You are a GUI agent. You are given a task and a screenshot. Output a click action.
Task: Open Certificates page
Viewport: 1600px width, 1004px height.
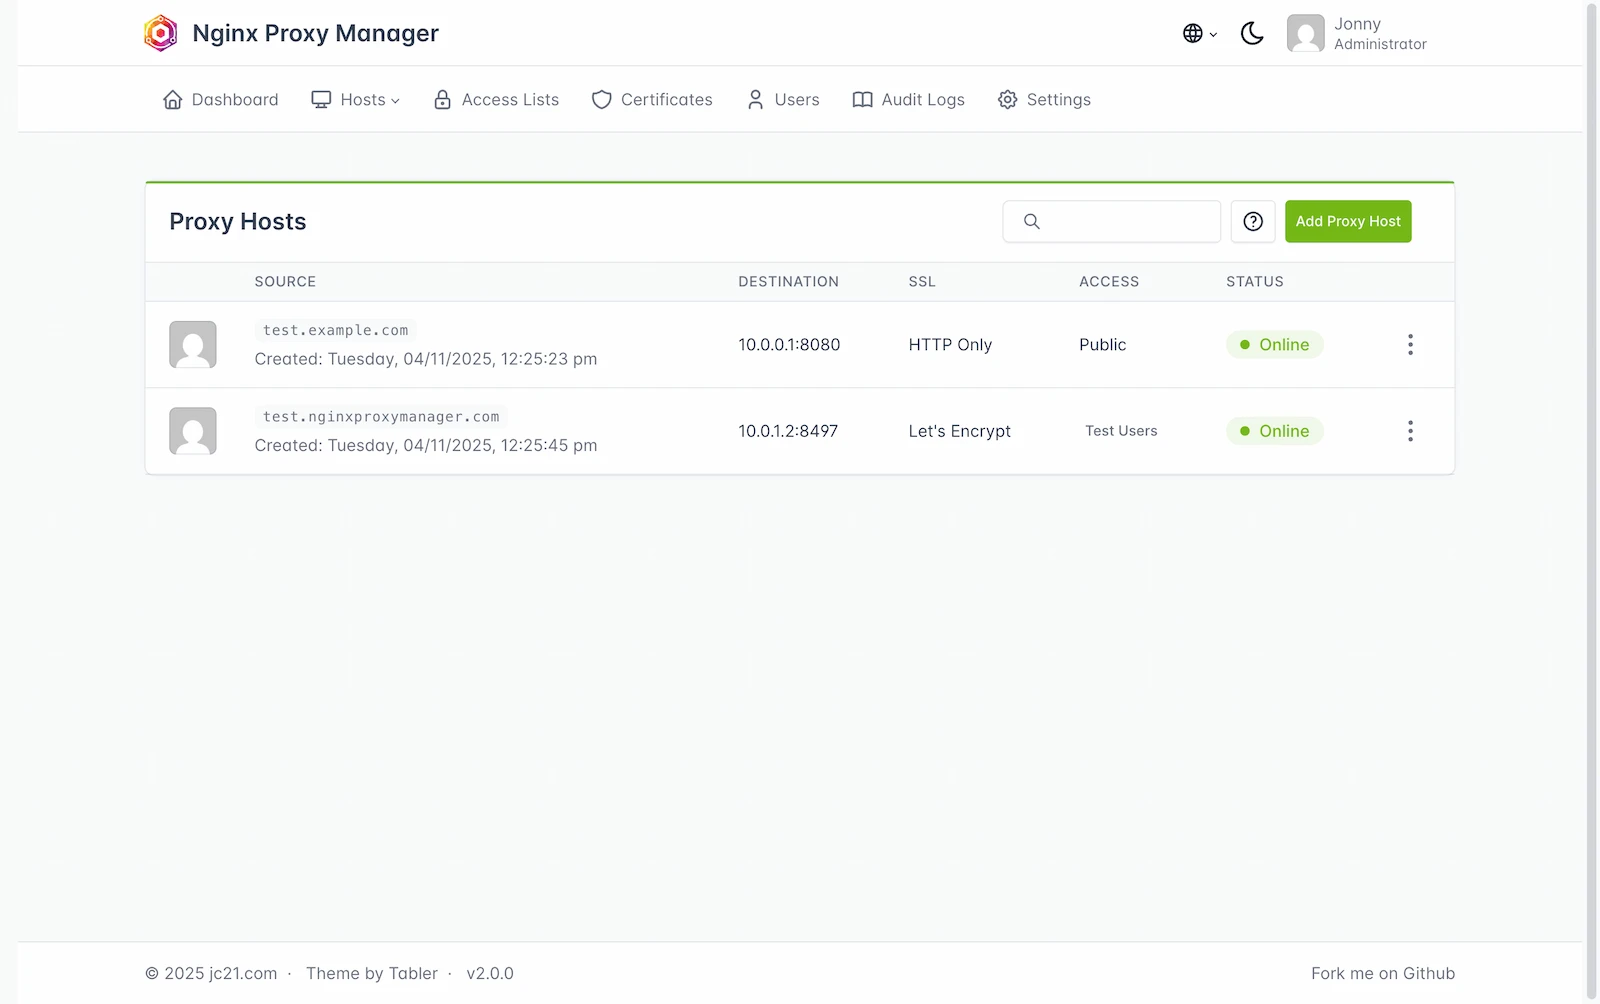[652, 99]
